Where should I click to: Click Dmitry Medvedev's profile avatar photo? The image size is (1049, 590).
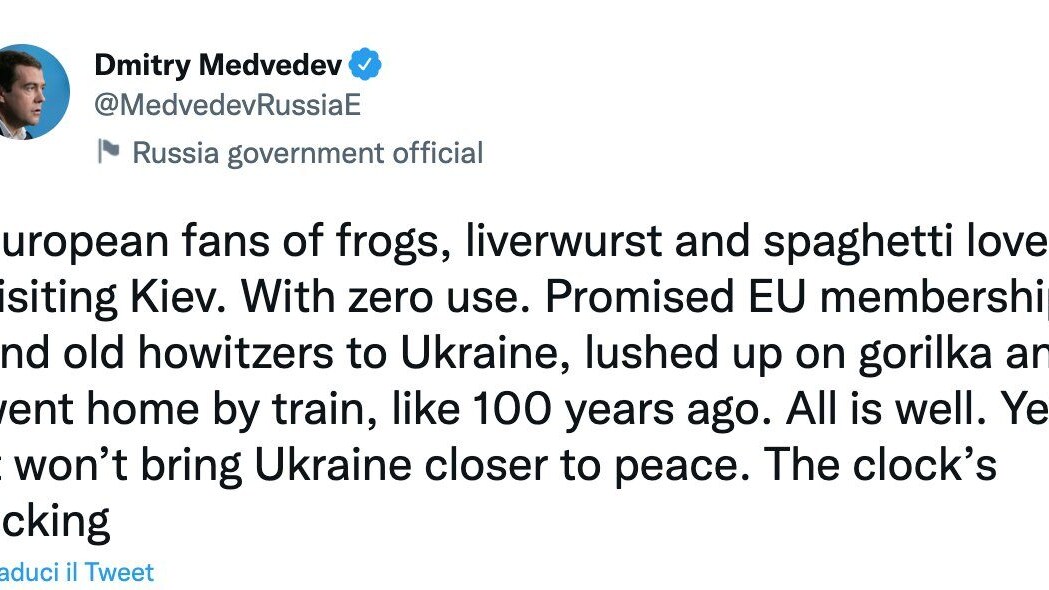(x=32, y=92)
